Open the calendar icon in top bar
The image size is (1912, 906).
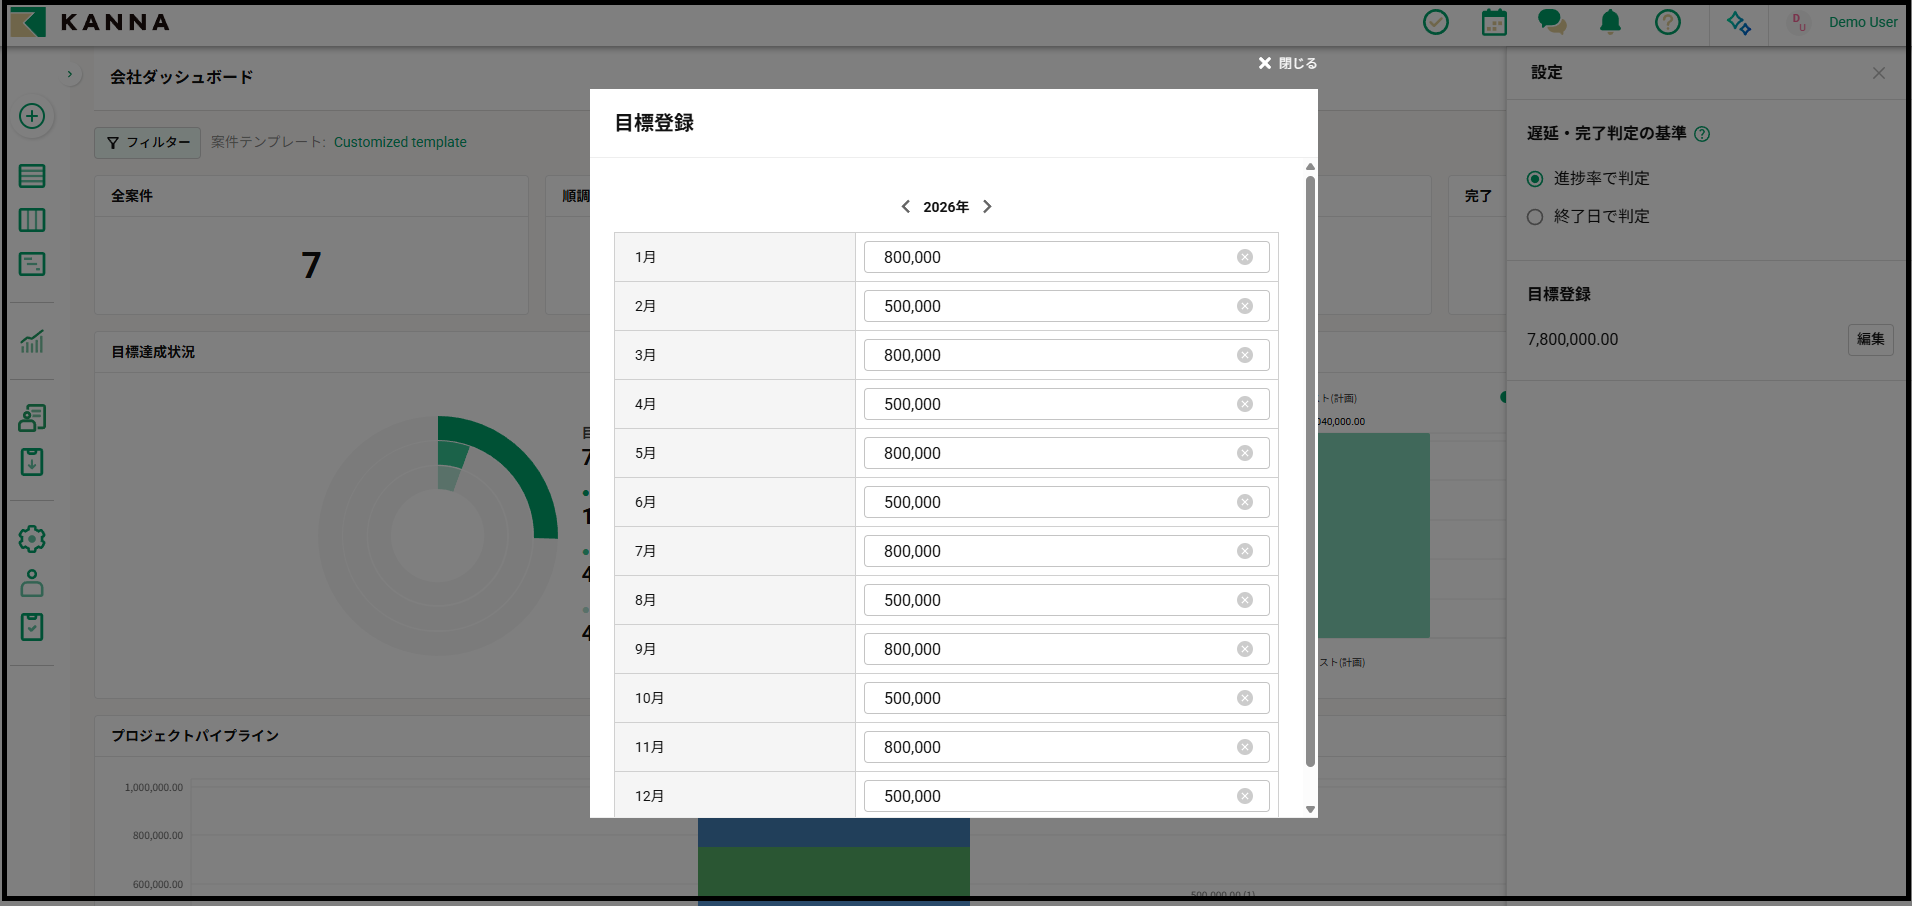click(1494, 22)
